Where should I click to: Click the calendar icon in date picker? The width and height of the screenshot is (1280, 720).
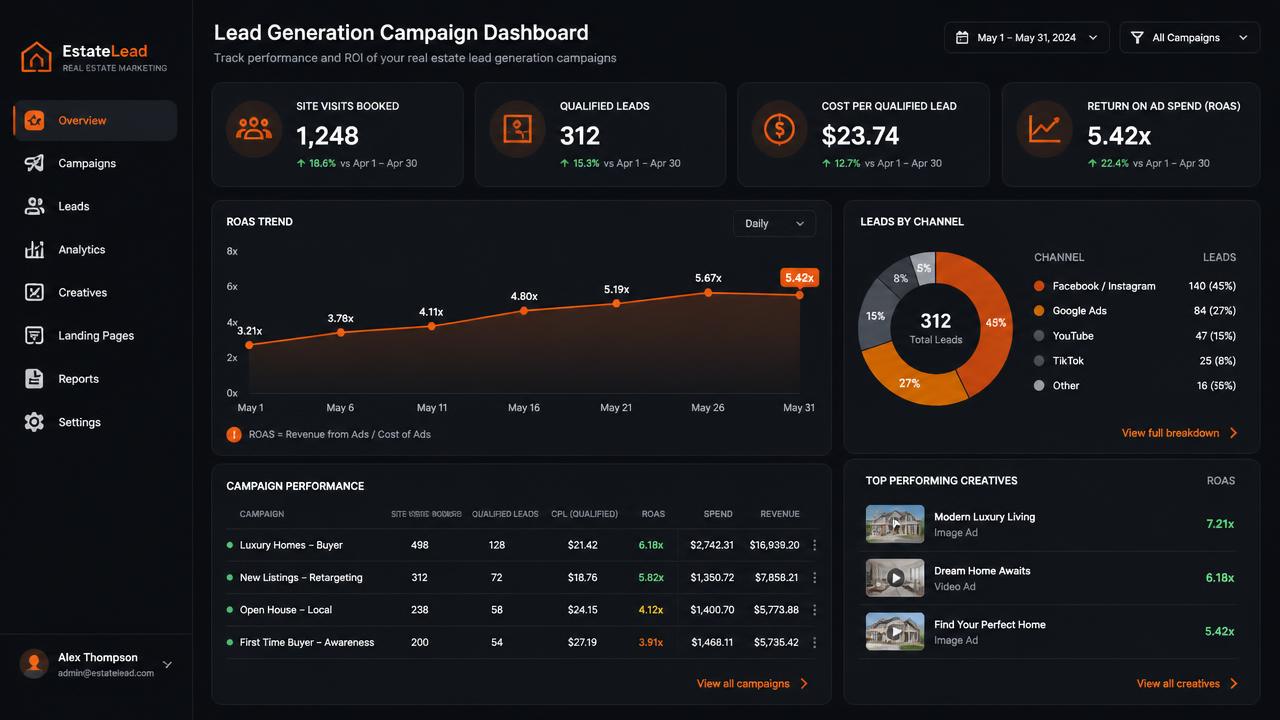click(x=962, y=37)
